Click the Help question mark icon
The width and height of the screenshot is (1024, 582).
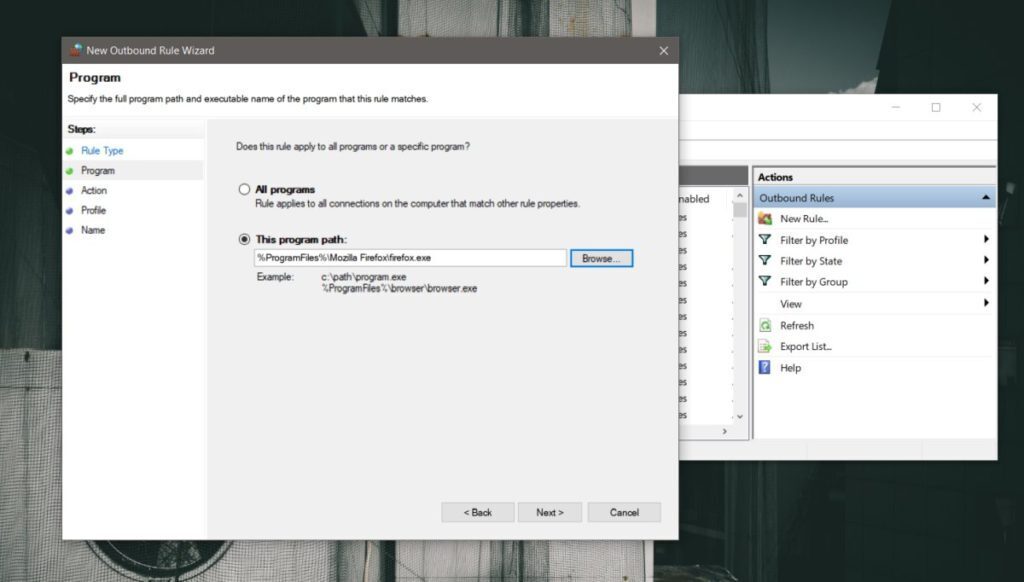[763, 367]
